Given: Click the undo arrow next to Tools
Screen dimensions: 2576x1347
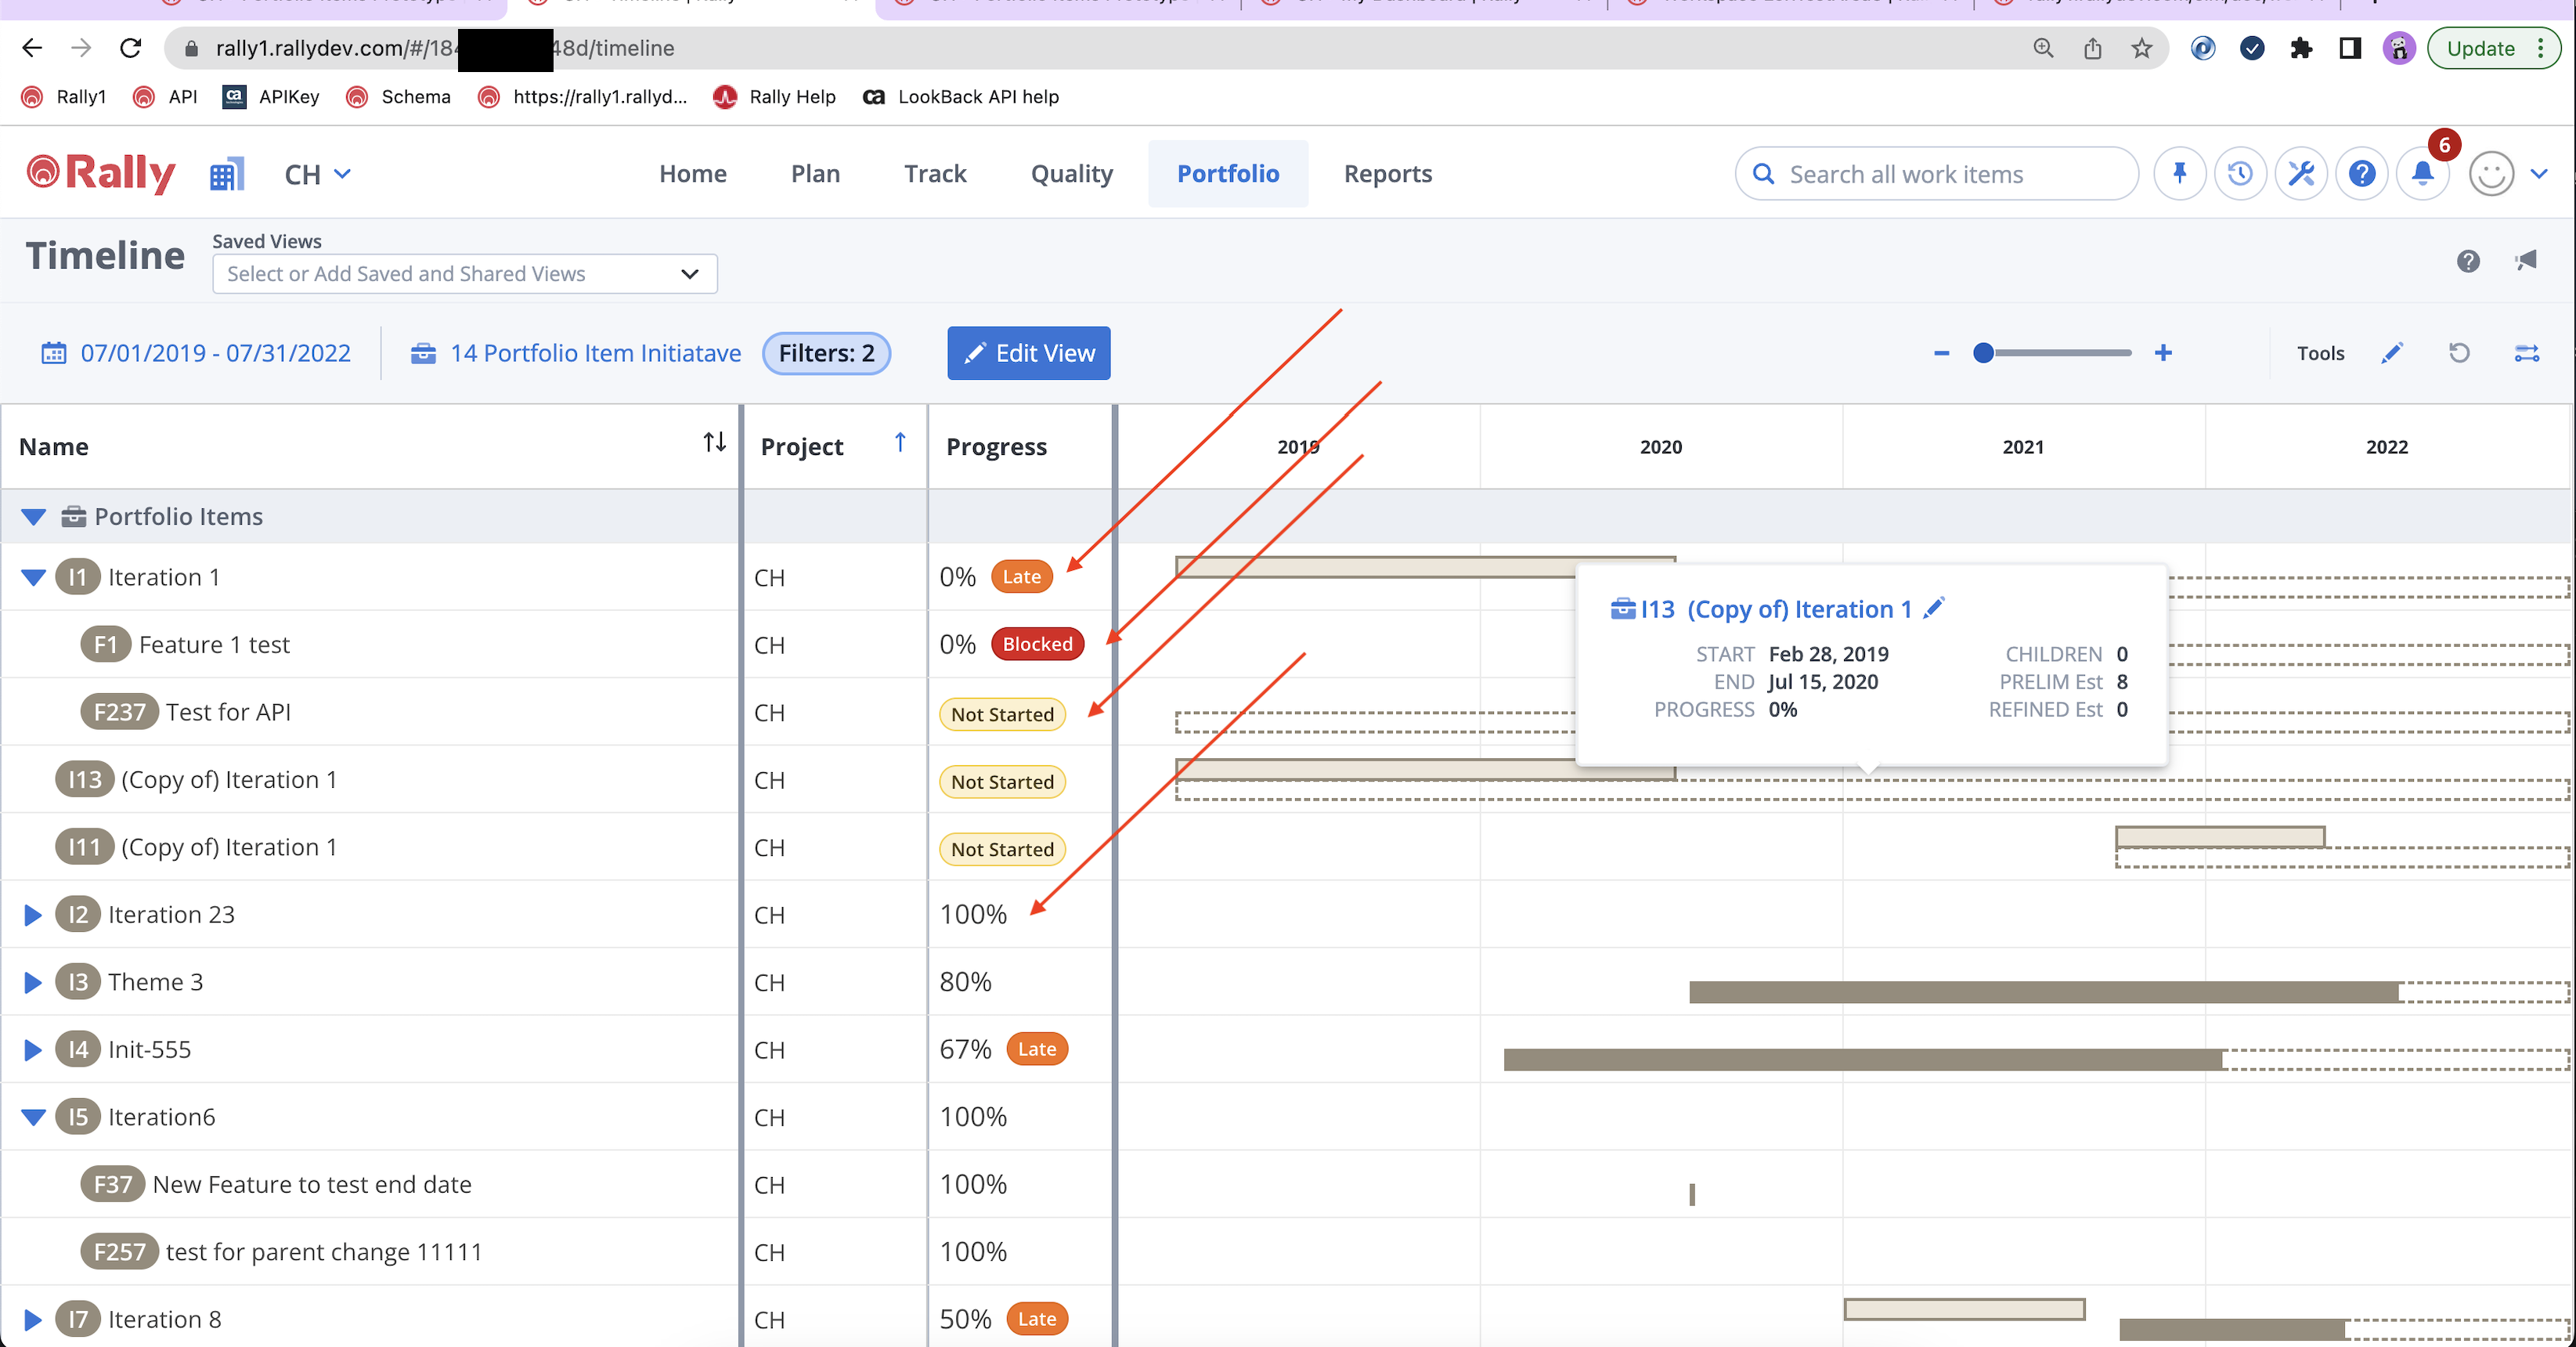Looking at the screenshot, I should [x=2459, y=353].
